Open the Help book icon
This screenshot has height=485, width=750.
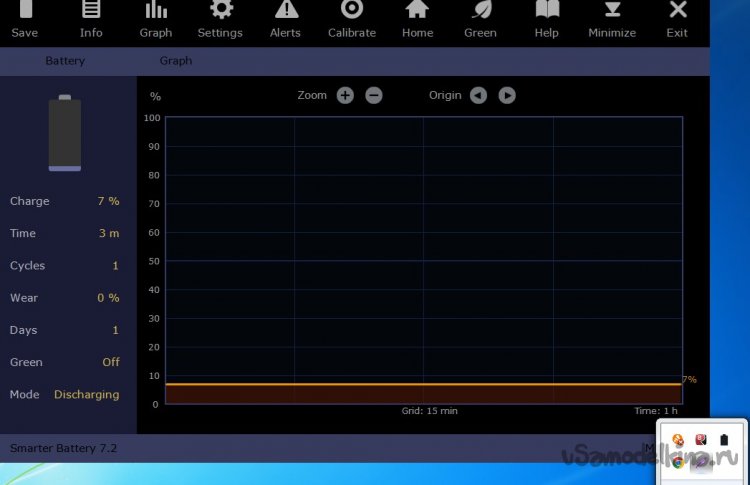547,18
